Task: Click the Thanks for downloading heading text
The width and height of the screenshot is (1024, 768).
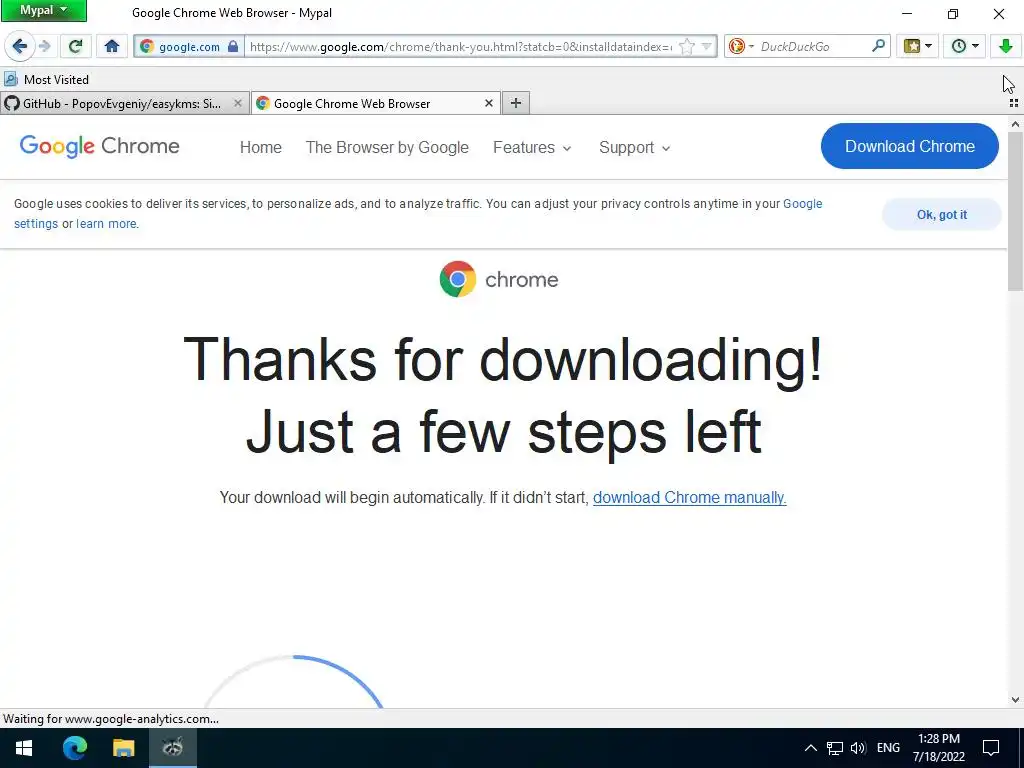Action: [503, 359]
